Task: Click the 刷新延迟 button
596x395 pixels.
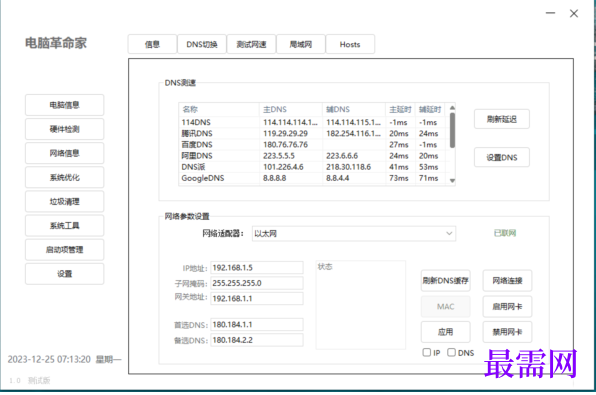Action: (x=502, y=119)
